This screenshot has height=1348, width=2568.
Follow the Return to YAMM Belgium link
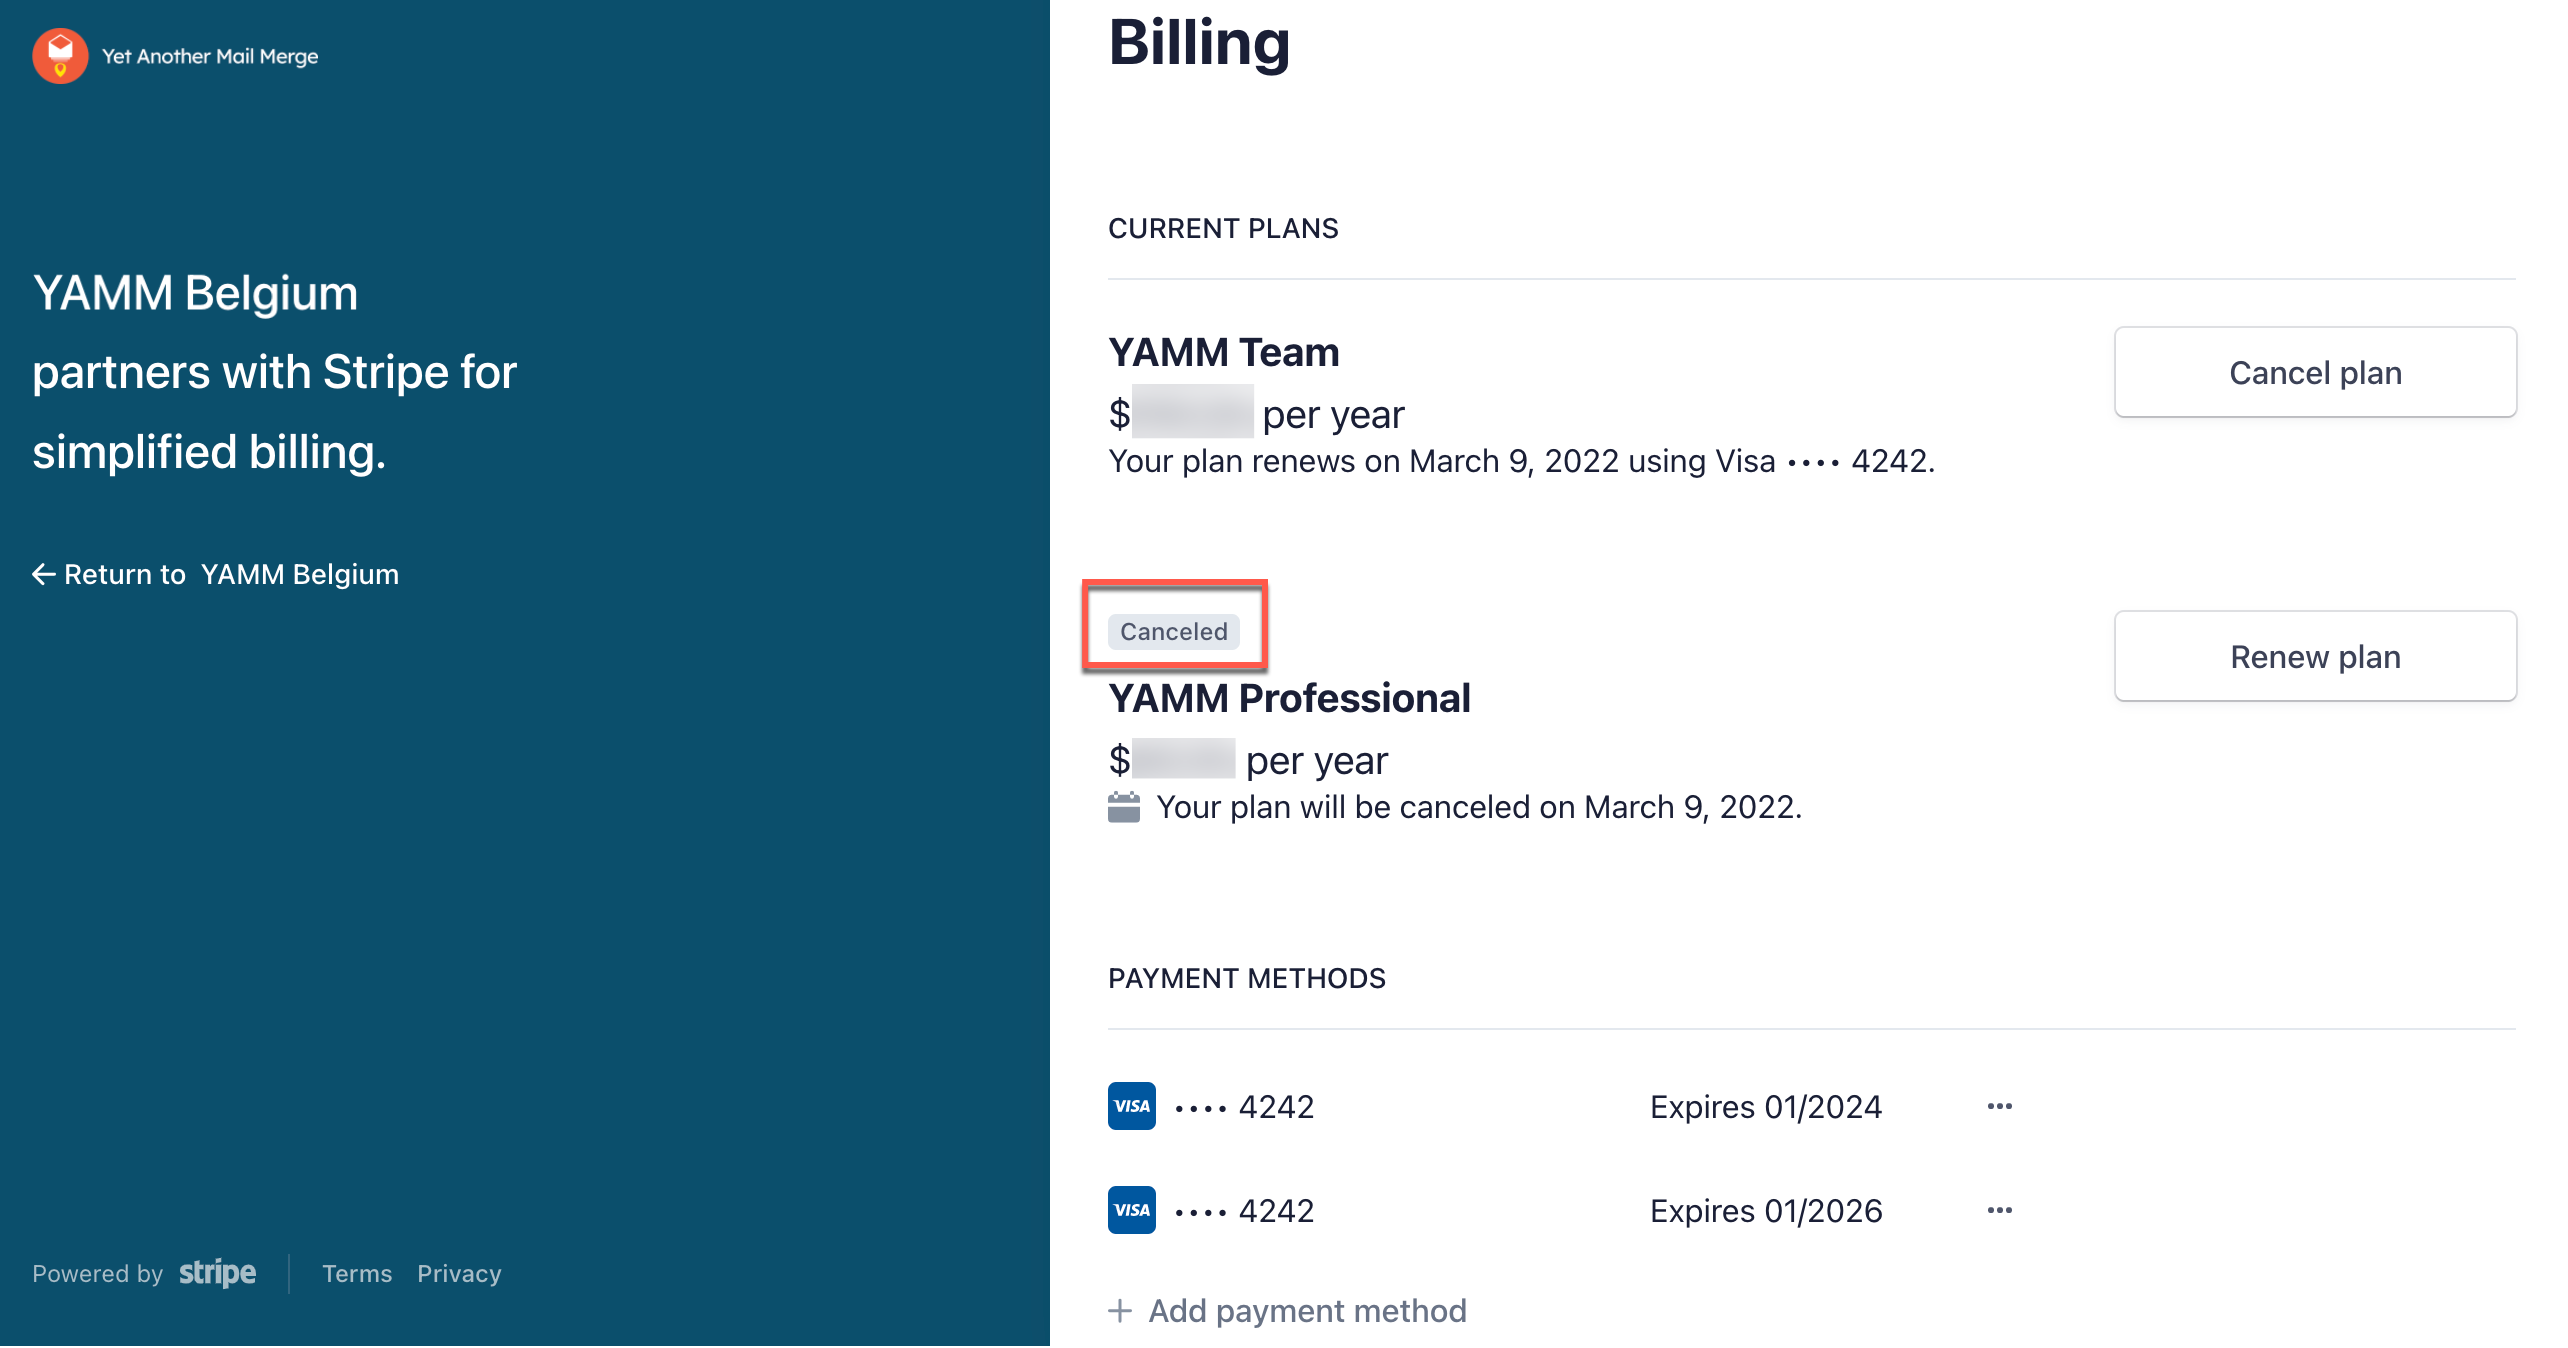click(230, 574)
